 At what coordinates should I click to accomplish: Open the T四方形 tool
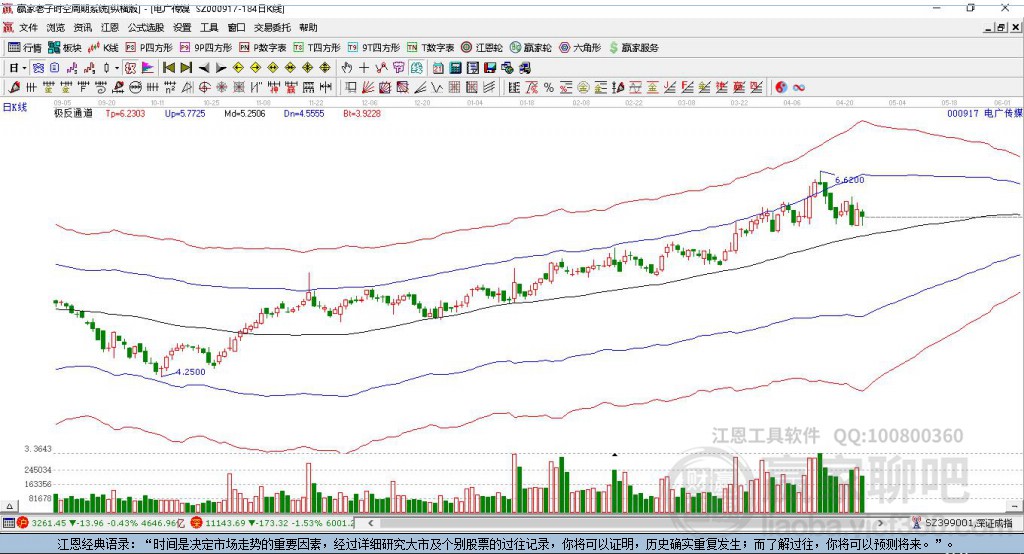[x=317, y=48]
